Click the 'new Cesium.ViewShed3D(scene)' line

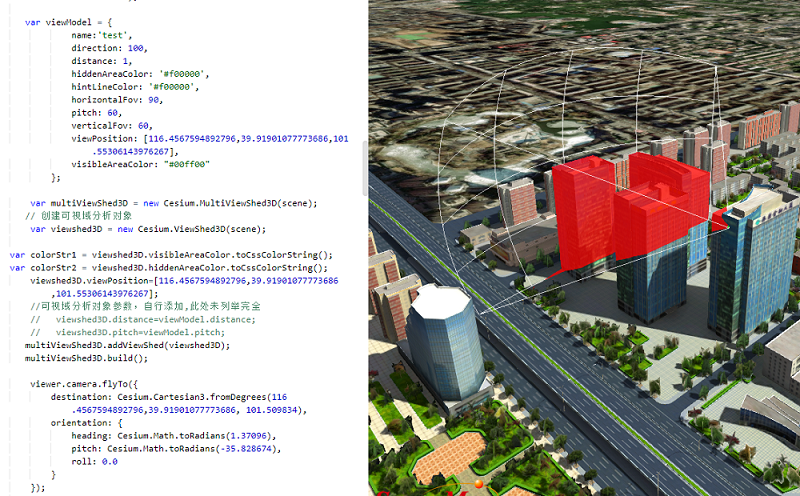148,229
